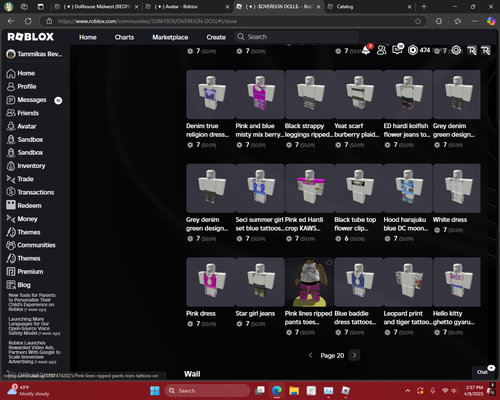500x400 pixels.
Task: Open Charts in the Roblox navbar
Action: click(x=124, y=37)
